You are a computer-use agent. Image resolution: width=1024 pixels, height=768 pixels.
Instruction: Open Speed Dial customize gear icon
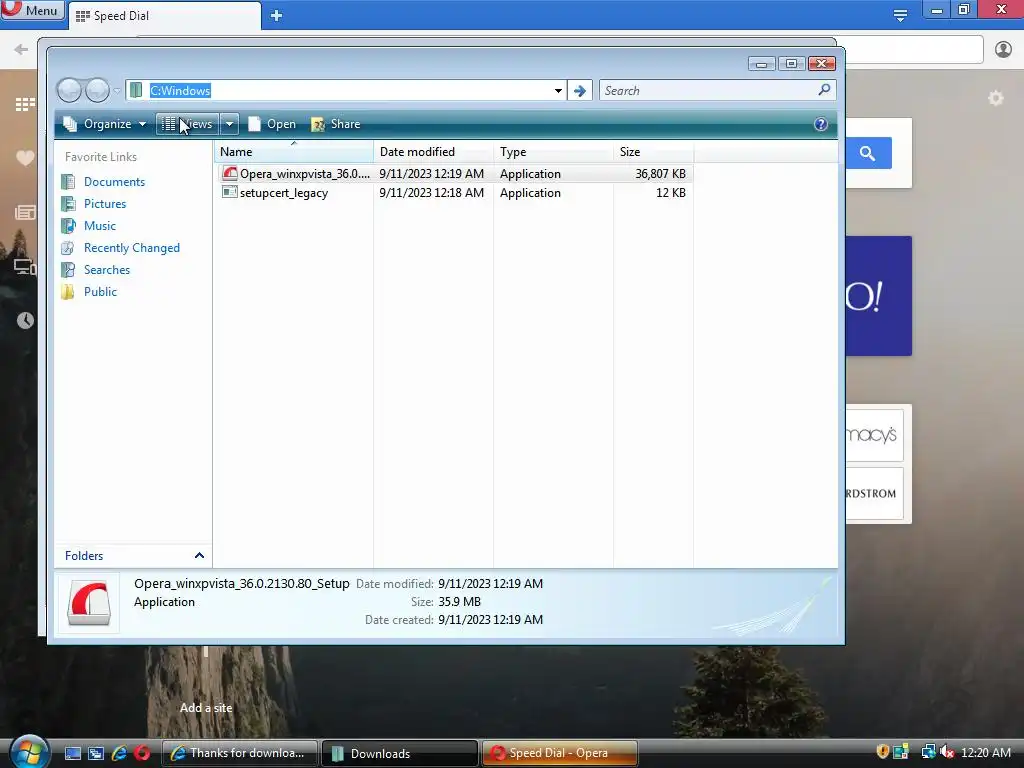click(995, 98)
